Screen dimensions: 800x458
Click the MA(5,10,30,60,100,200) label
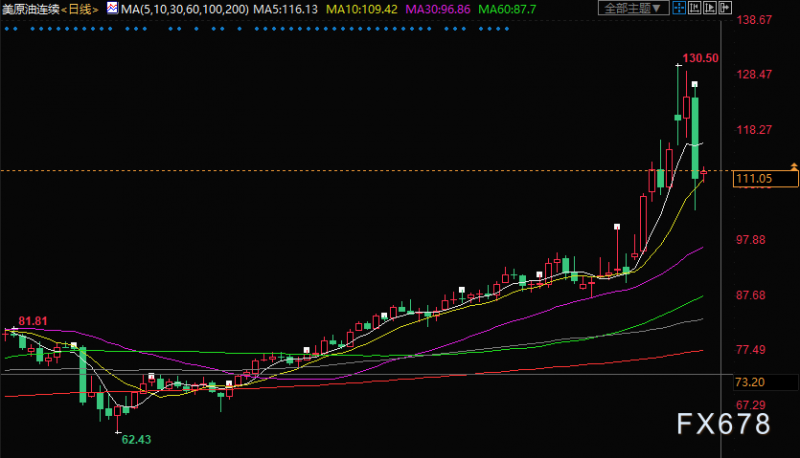pyautogui.click(x=185, y=9)
